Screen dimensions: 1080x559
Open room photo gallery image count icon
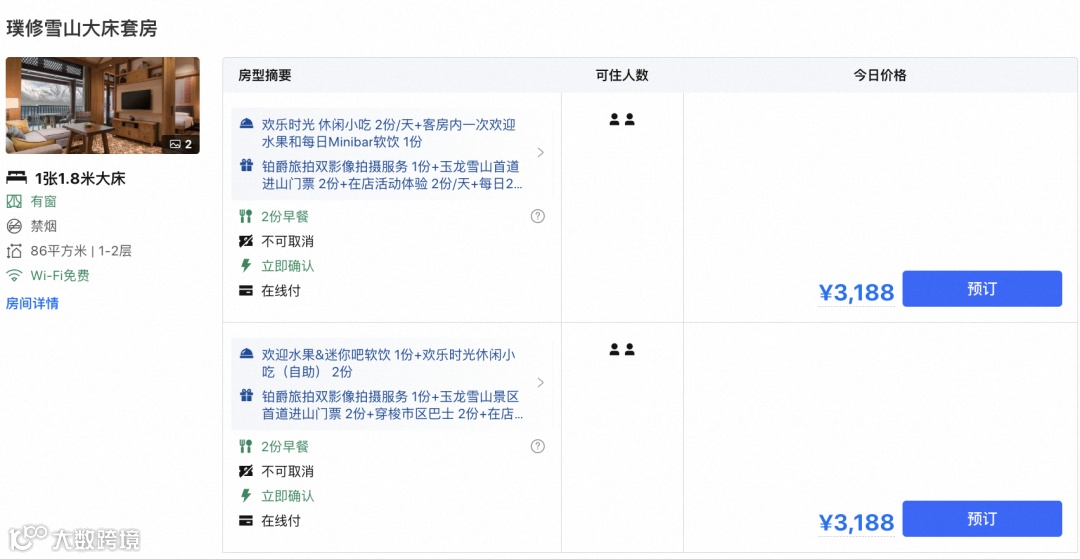point(180,144)
